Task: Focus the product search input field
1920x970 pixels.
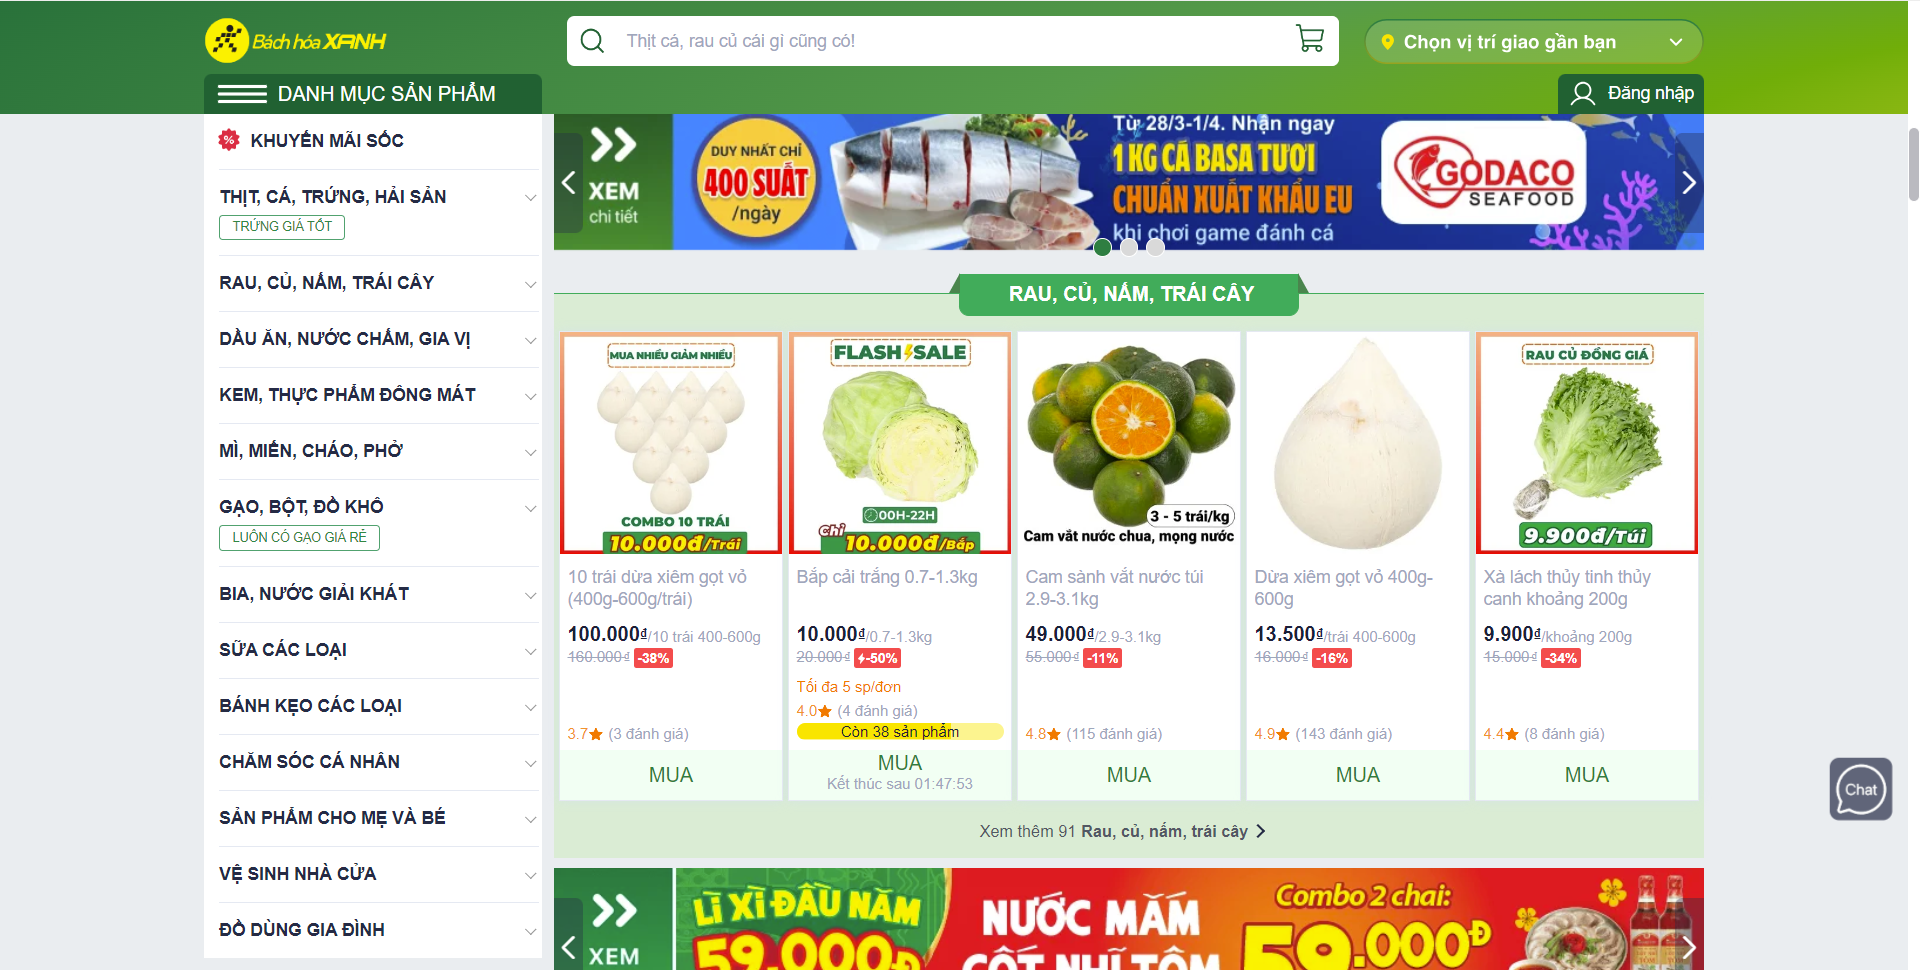Action: [950, 41]
